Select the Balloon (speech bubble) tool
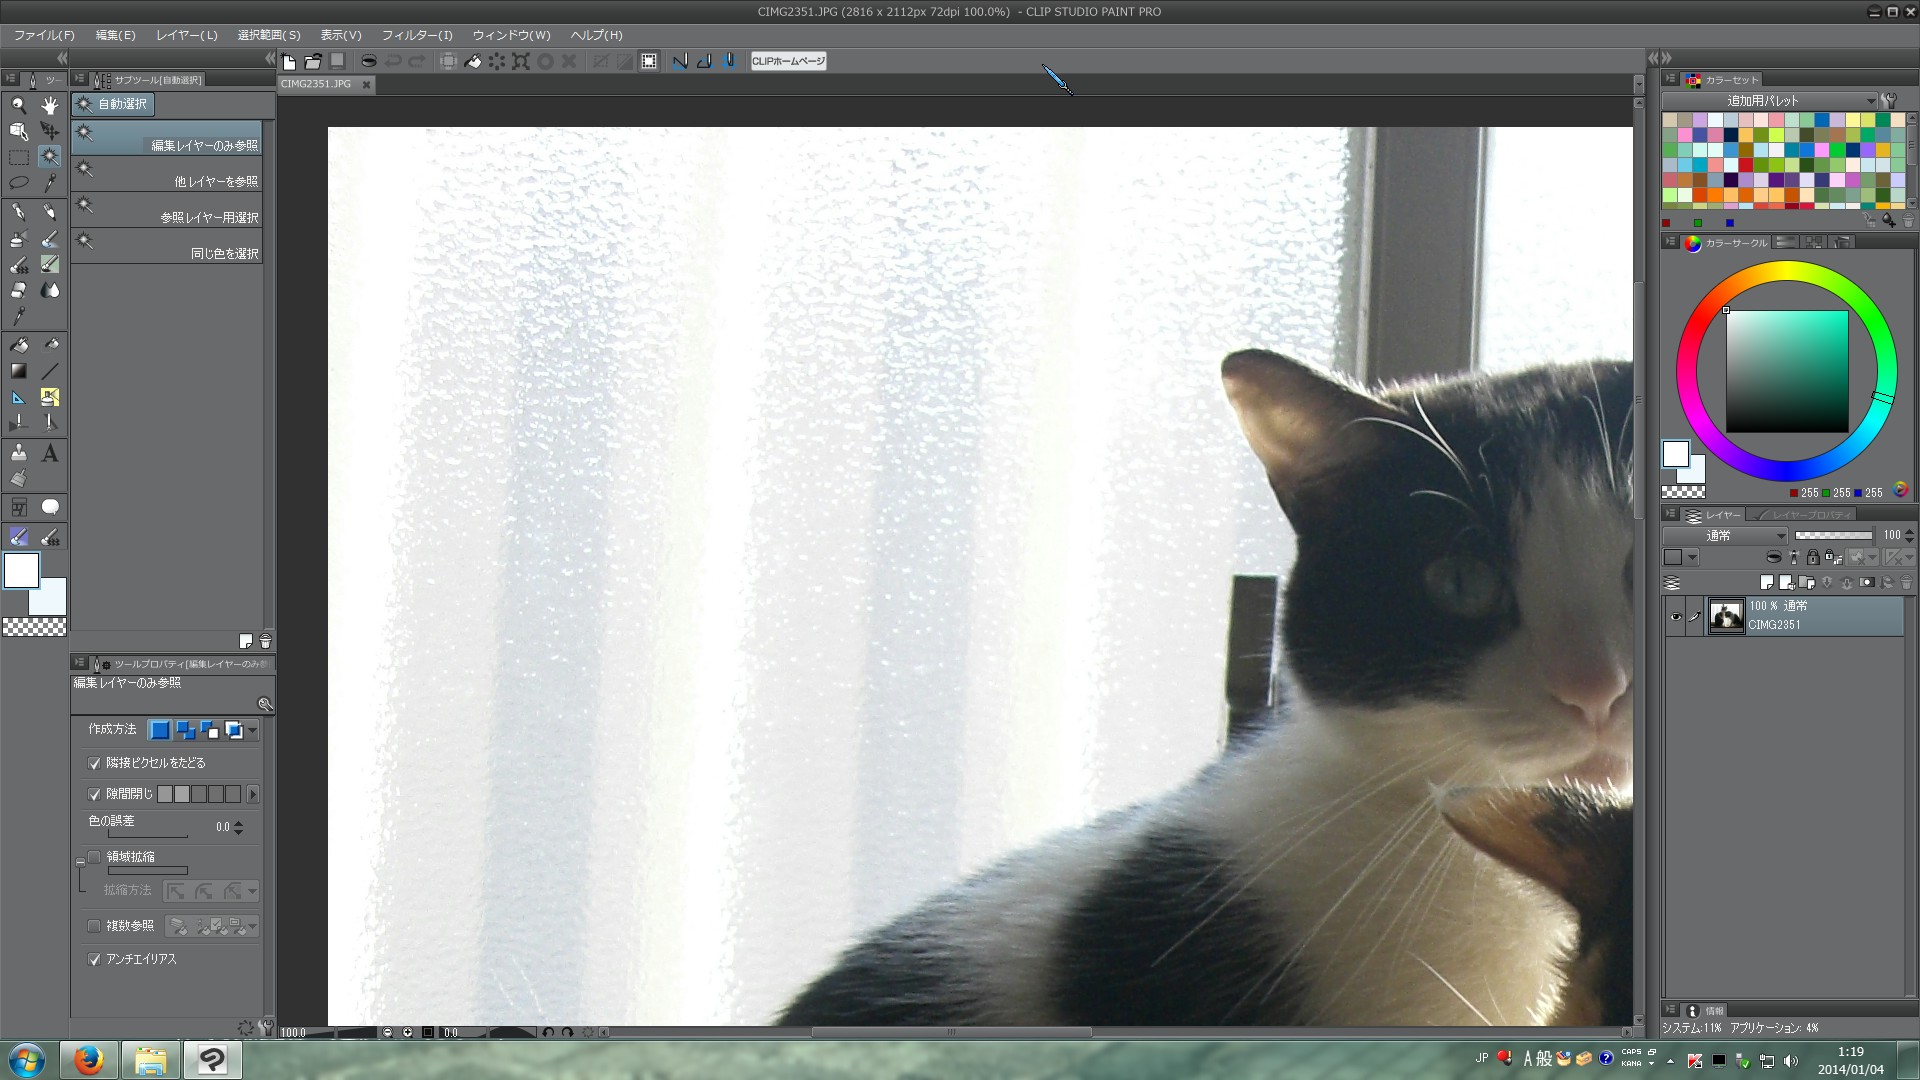The image size is (1920, 1080). 49,507
